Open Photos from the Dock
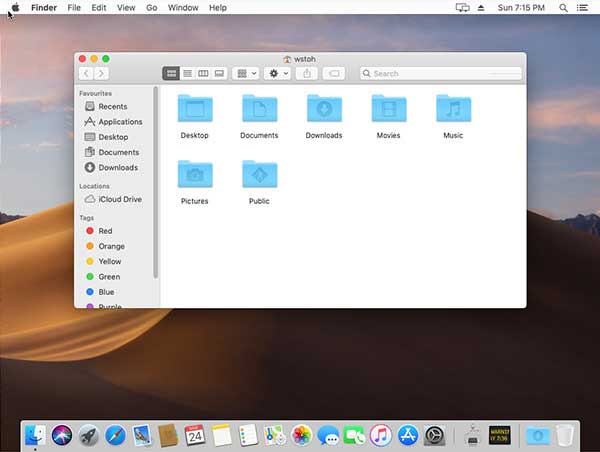Screen dimensions: 600x452 [302, 435]
